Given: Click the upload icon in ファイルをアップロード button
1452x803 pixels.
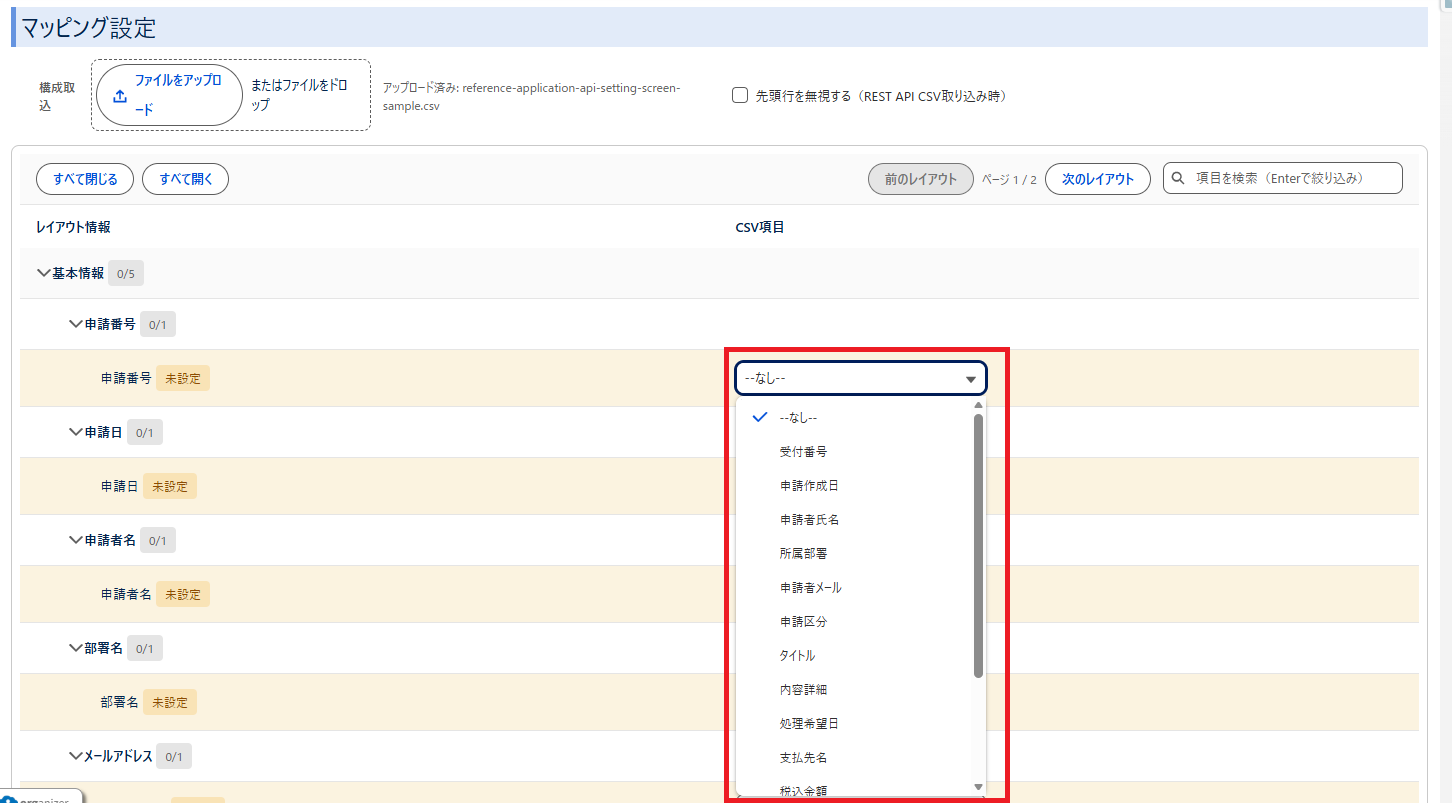Looking at the screenshot, I should tap(120, 96).
